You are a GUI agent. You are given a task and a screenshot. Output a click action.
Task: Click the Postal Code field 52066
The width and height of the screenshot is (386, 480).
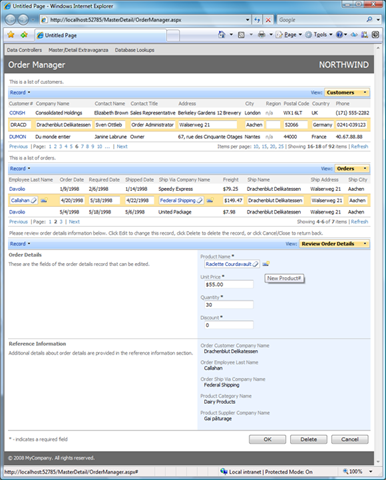pos(296,125)
